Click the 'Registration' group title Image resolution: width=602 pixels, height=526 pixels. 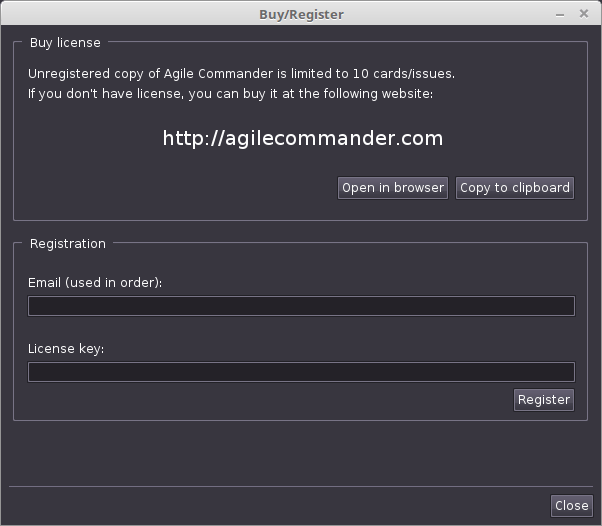pos(68,244)
